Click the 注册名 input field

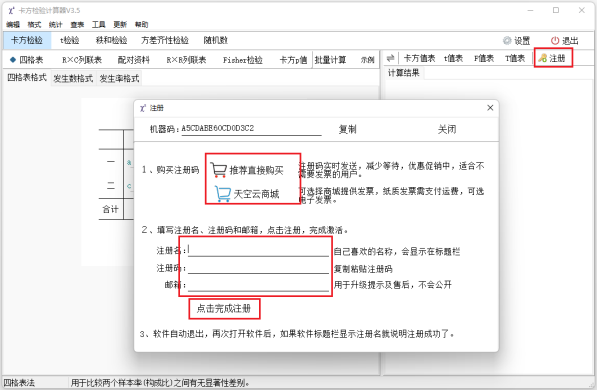click(258, 250)
